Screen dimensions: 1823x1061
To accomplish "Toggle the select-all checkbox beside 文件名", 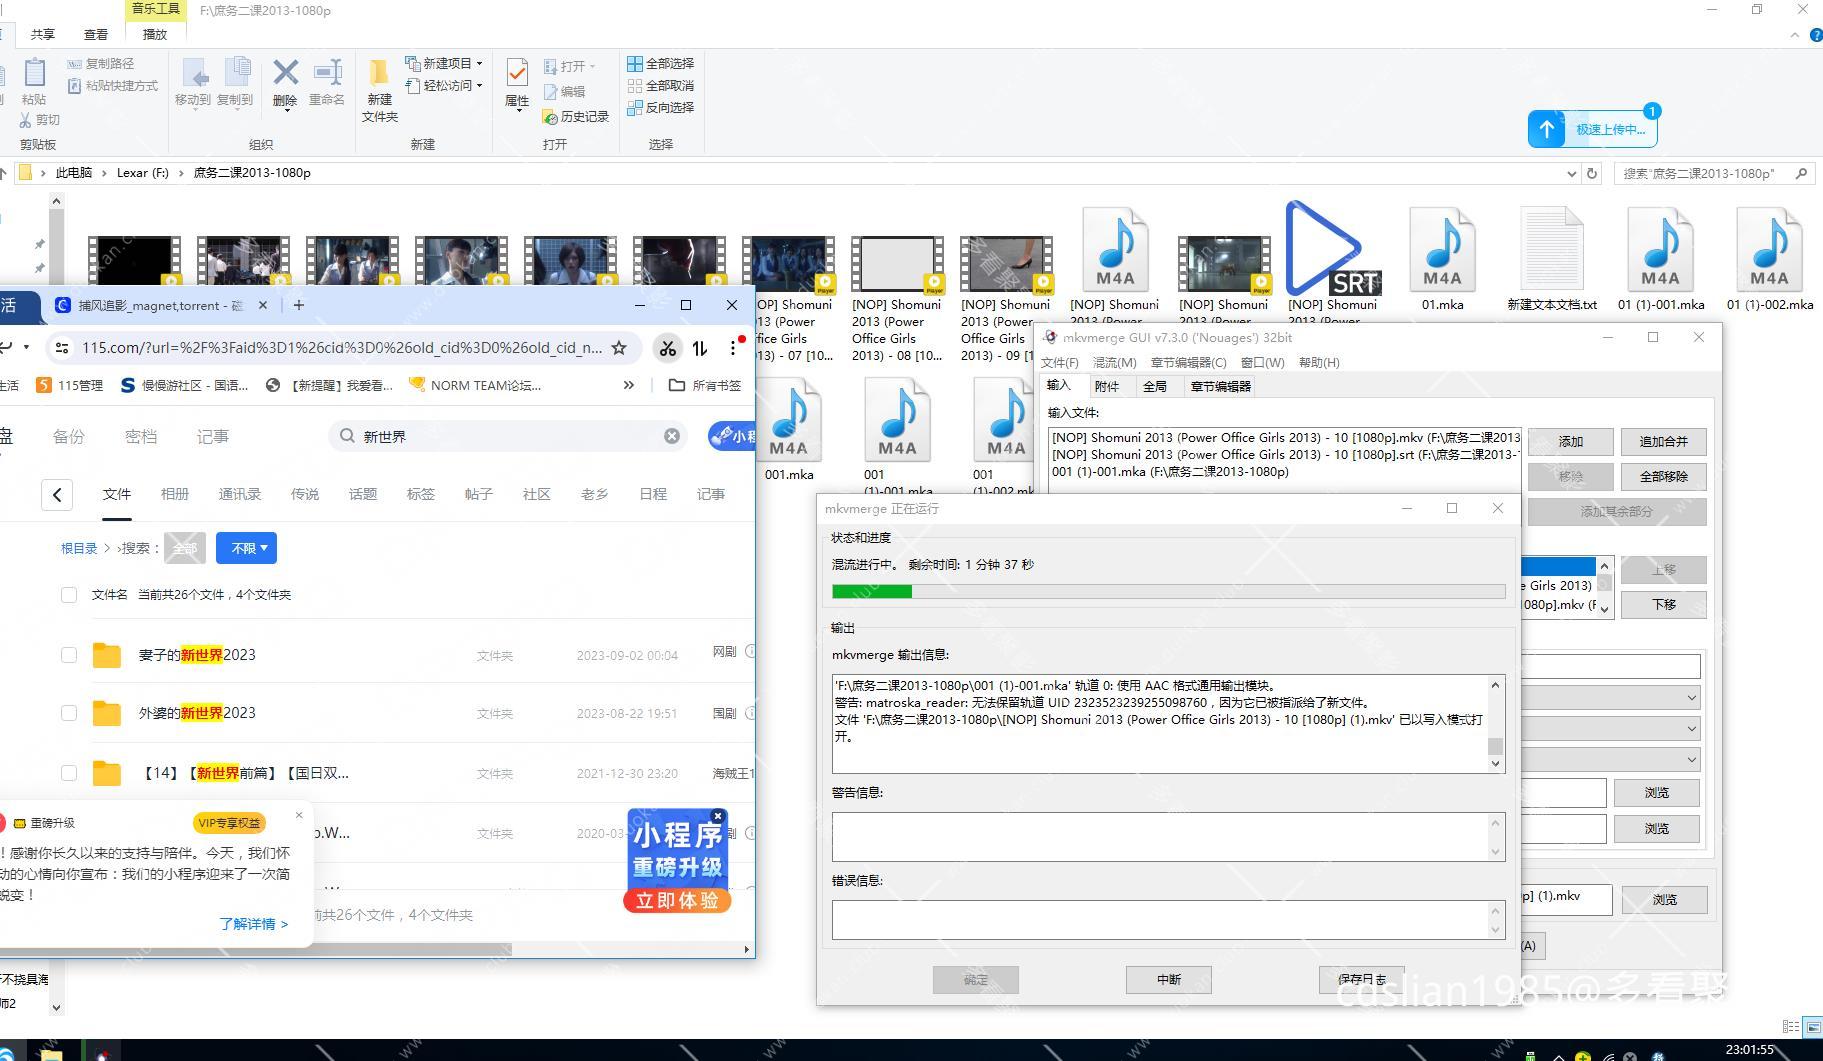I will click(69, 595).
